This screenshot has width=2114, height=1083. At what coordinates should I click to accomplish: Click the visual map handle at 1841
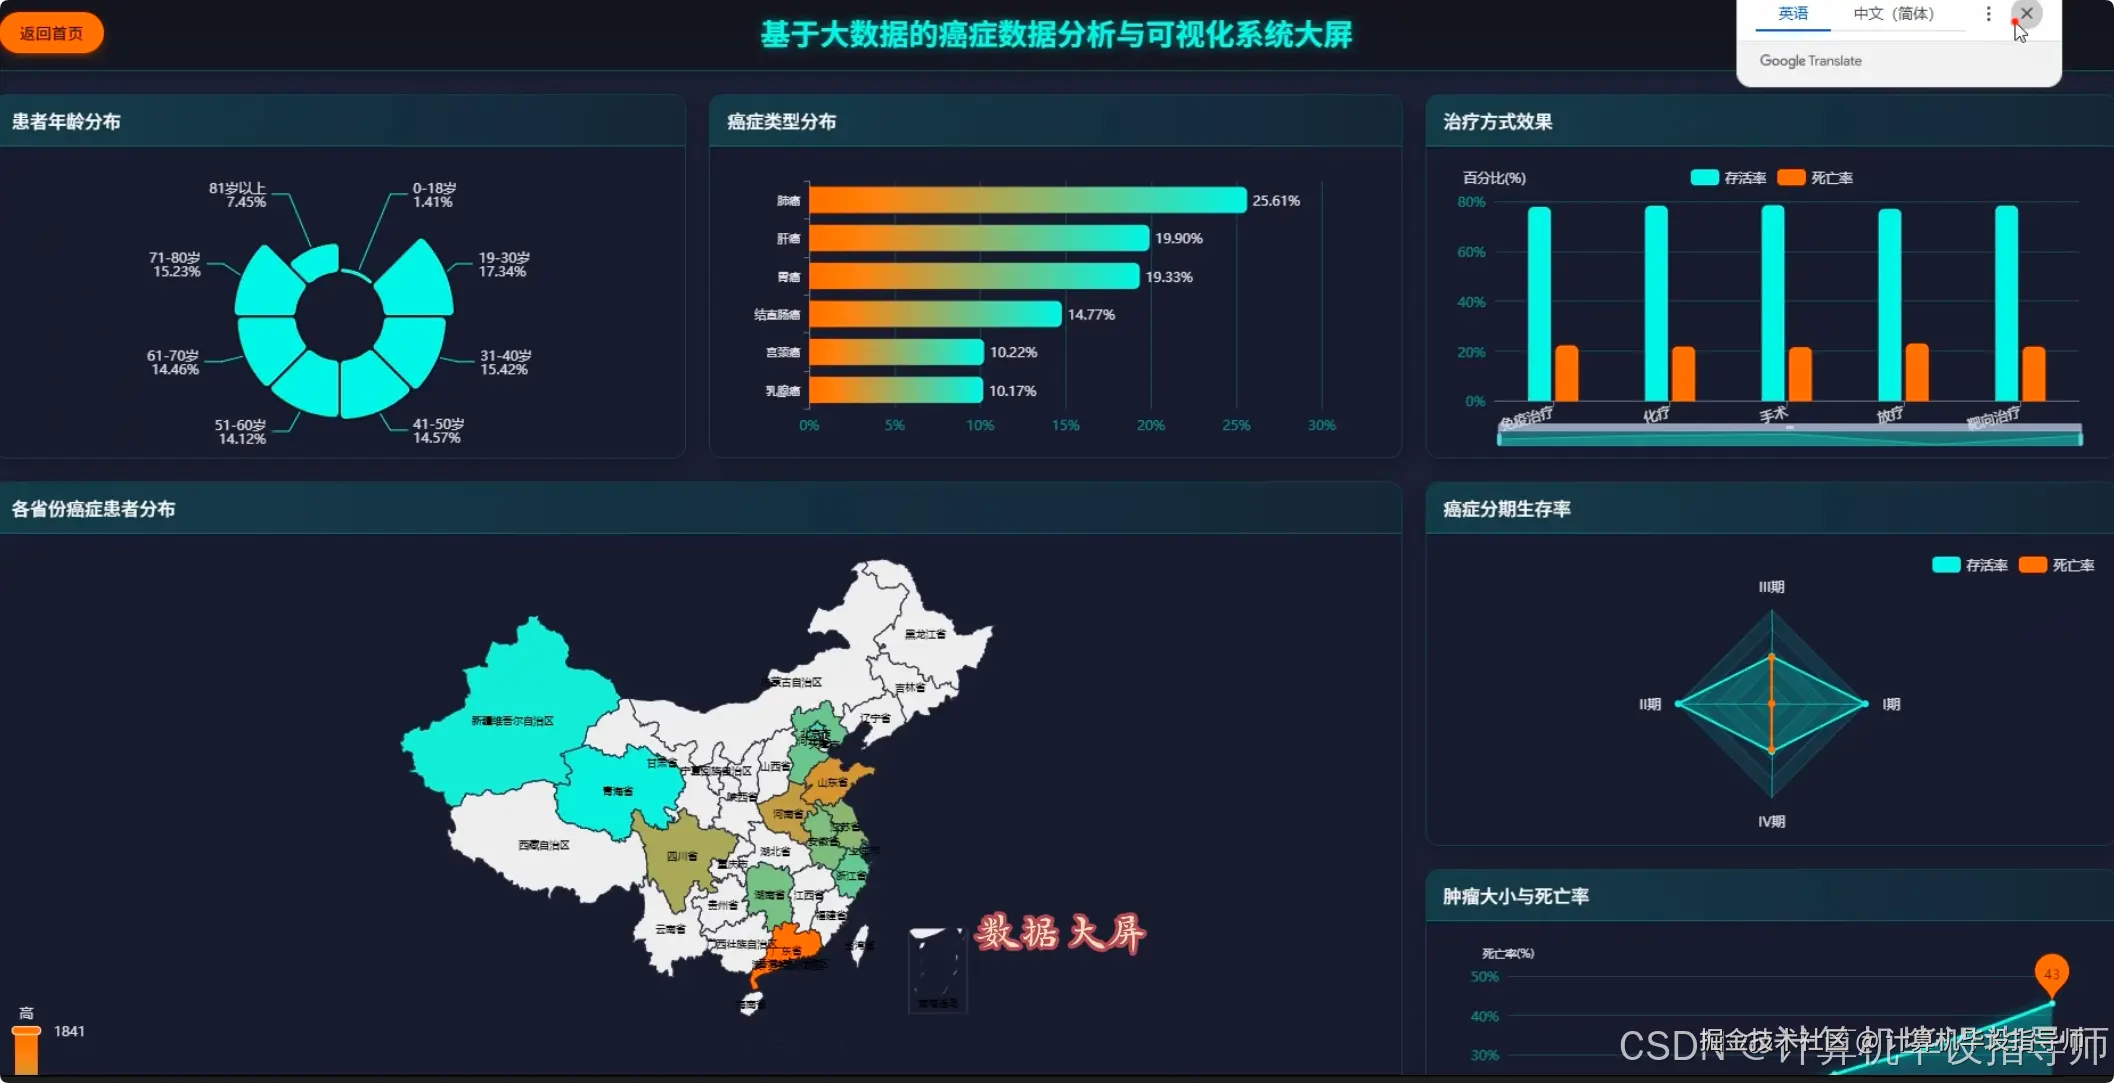click(26, 1031)
